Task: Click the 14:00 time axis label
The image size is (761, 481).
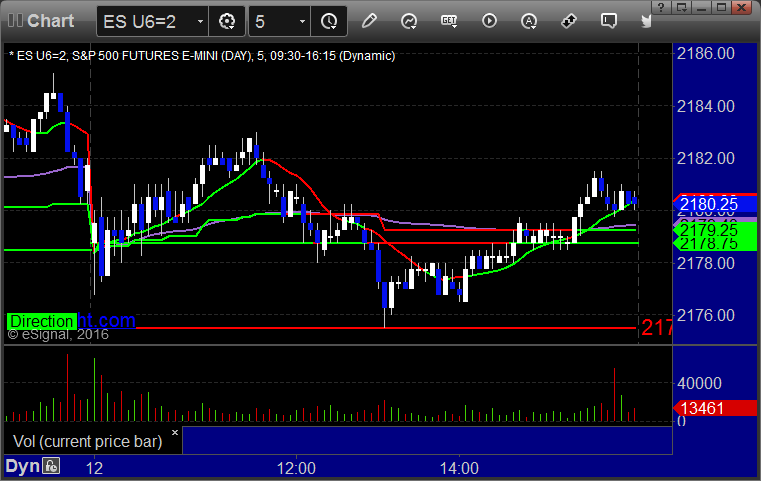Action: point(459,468)
